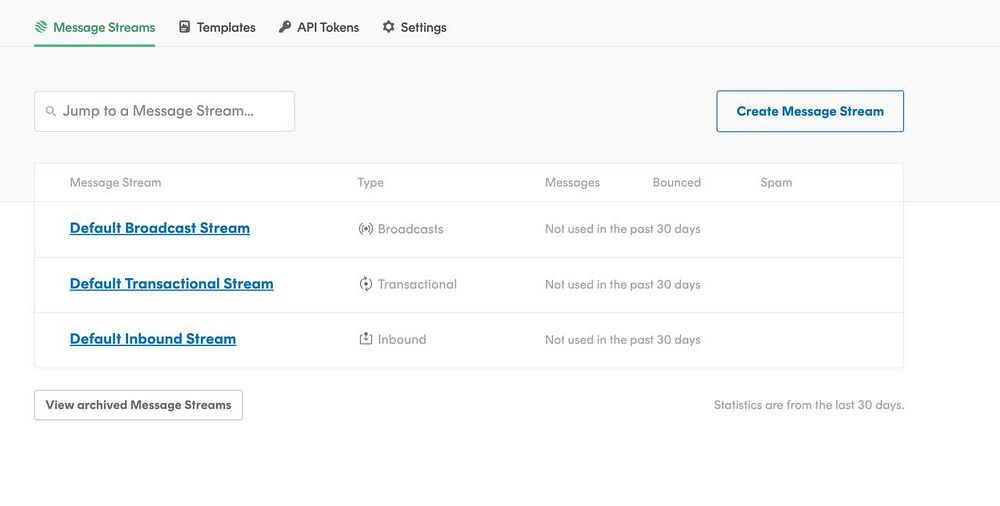Click the search magnifier icon

tap(51, 111)
